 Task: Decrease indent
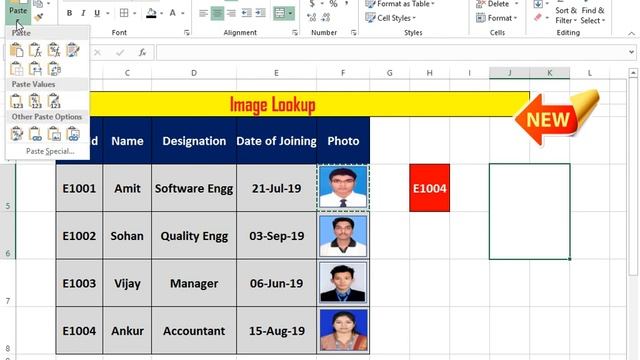point(246,13)
